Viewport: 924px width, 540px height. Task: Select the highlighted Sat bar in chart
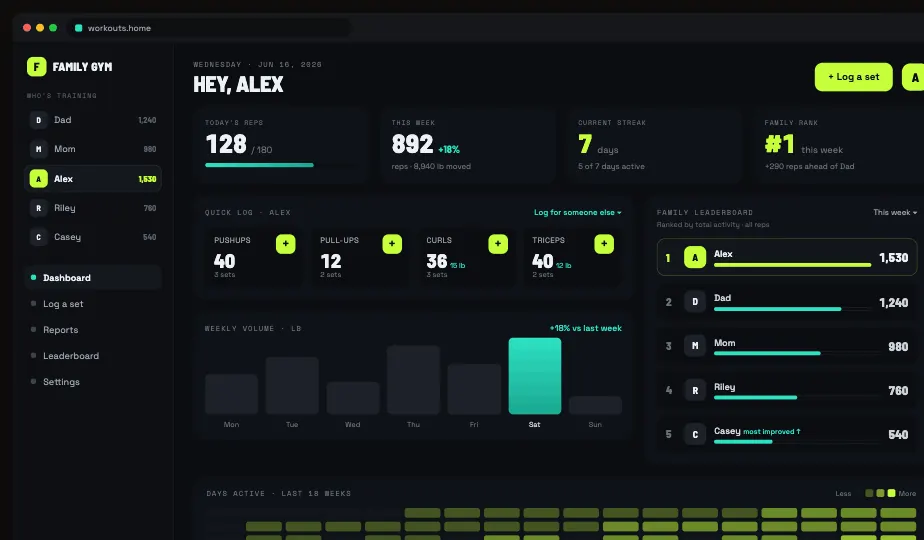tap(534, 376)
